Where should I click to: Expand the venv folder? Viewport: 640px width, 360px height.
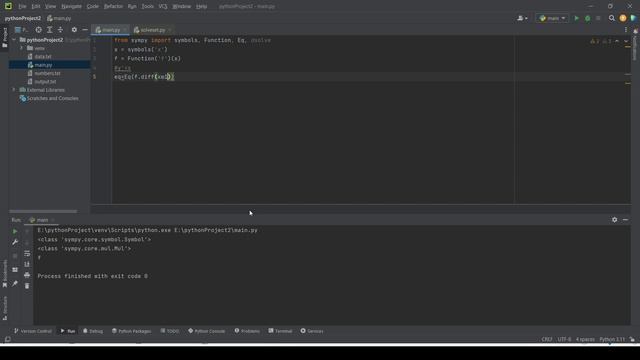22,48
